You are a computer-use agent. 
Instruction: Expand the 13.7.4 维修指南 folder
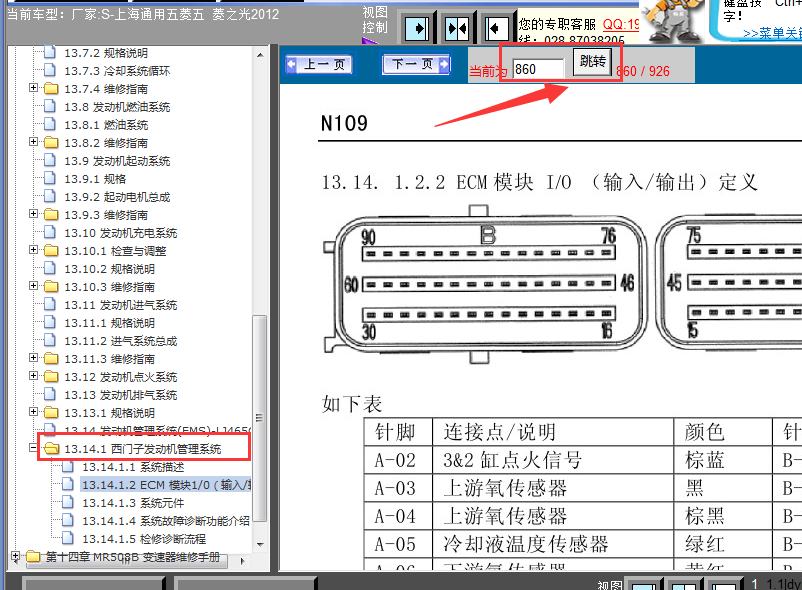tap(34, 88)
